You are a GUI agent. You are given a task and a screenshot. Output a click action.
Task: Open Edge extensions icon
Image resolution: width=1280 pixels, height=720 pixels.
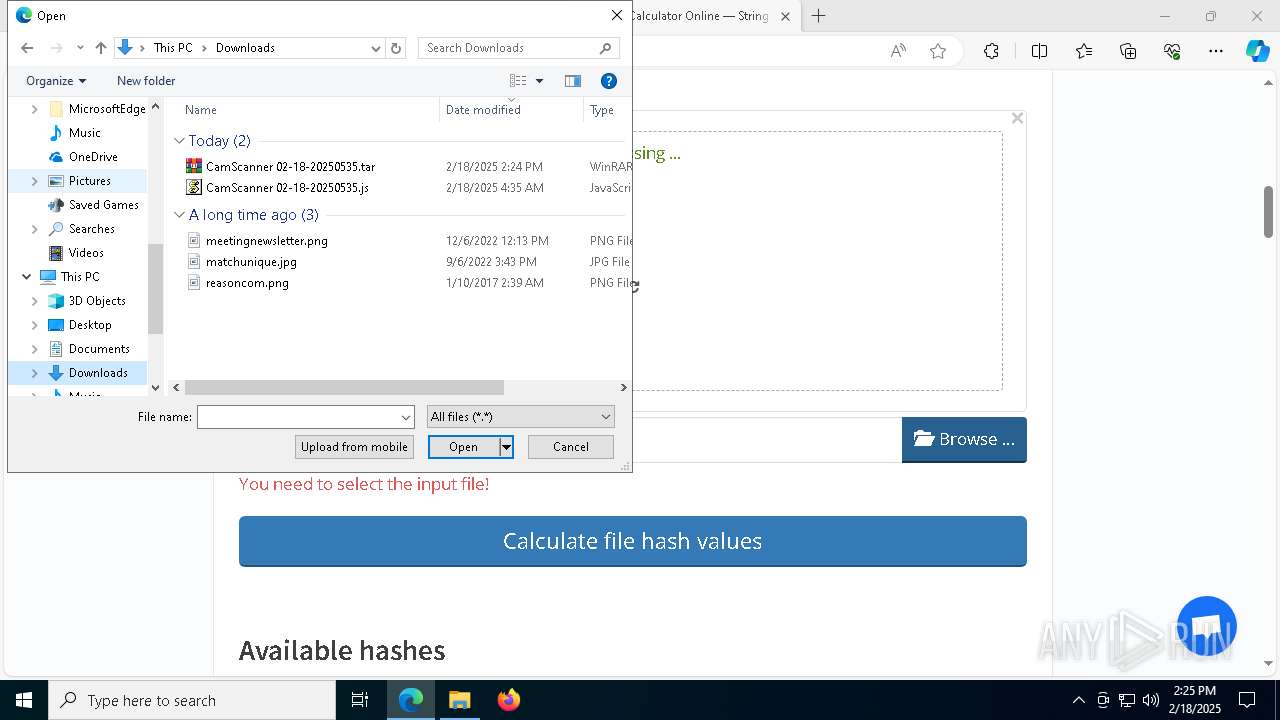point(991,52)
